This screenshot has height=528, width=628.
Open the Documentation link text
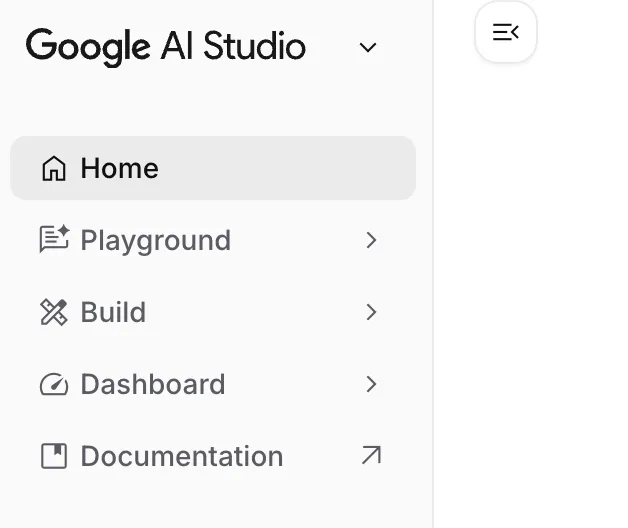pos(182,456)
